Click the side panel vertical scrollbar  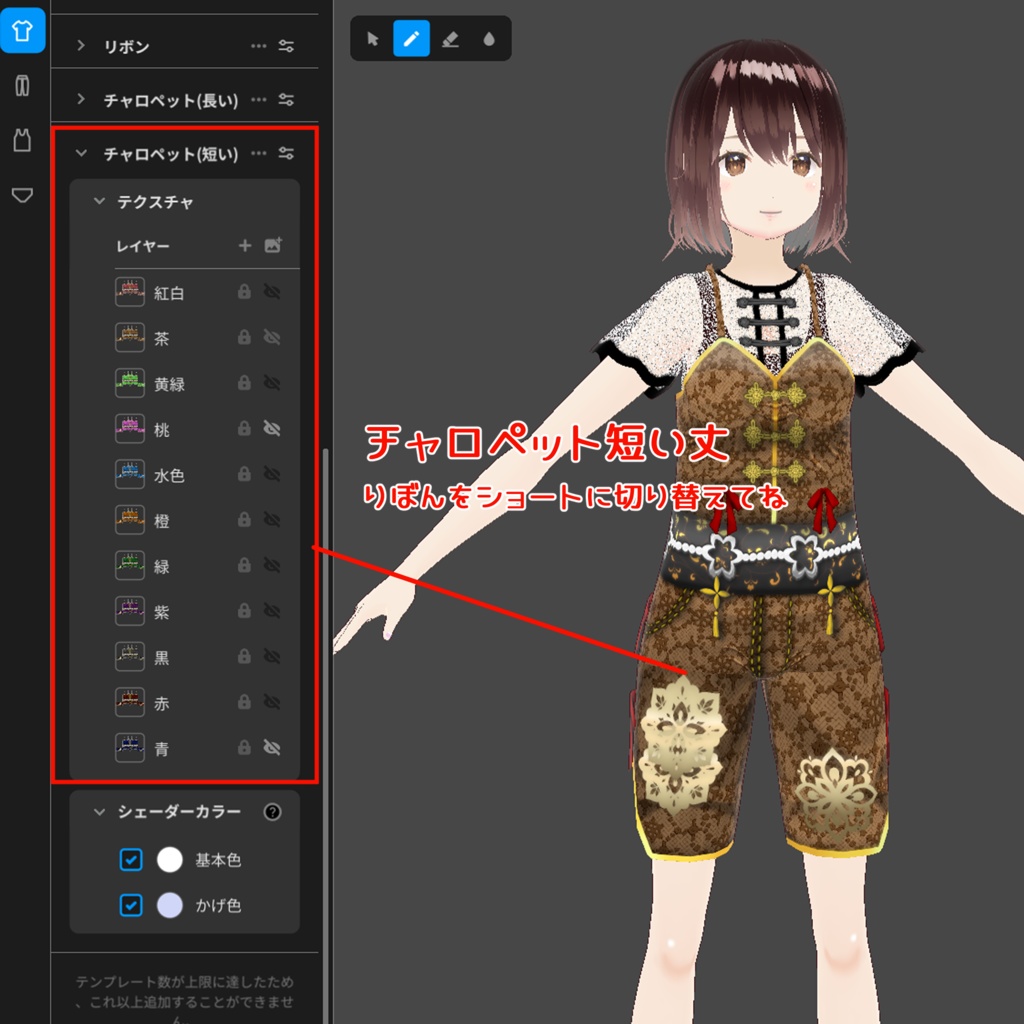[326, 736]
